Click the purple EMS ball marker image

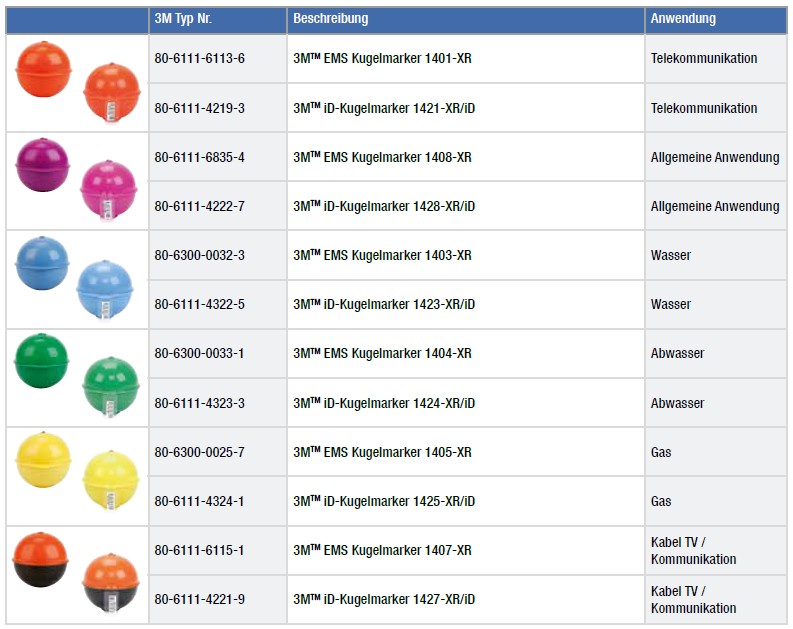[x=43, y=166]
